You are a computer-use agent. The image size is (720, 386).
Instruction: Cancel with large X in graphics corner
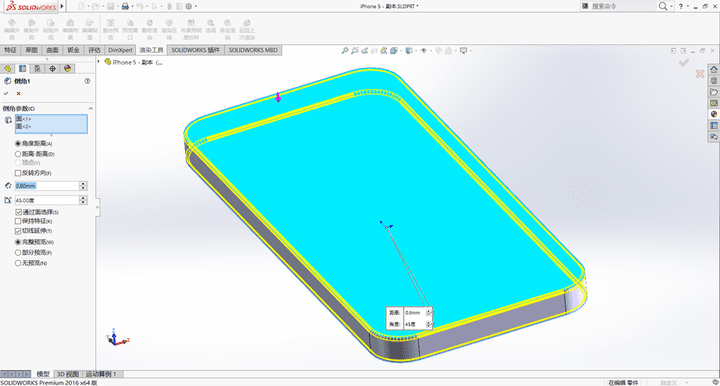click(x=700, y=73)
